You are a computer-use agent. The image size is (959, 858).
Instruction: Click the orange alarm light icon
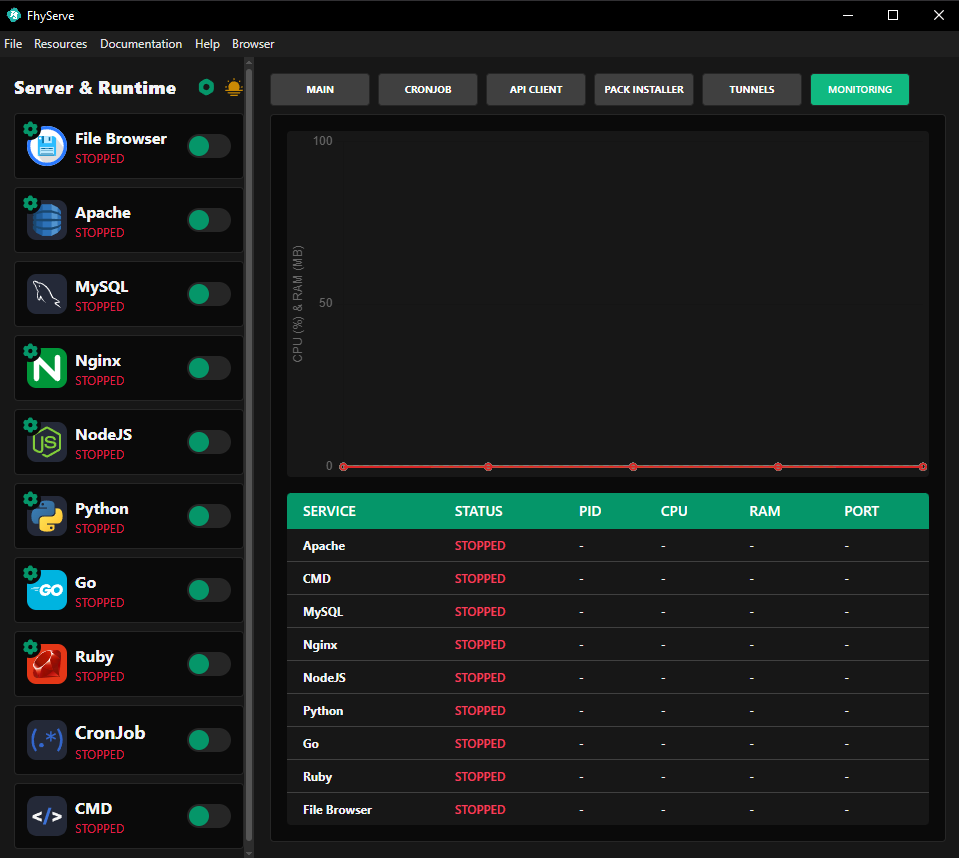point(234,87)
